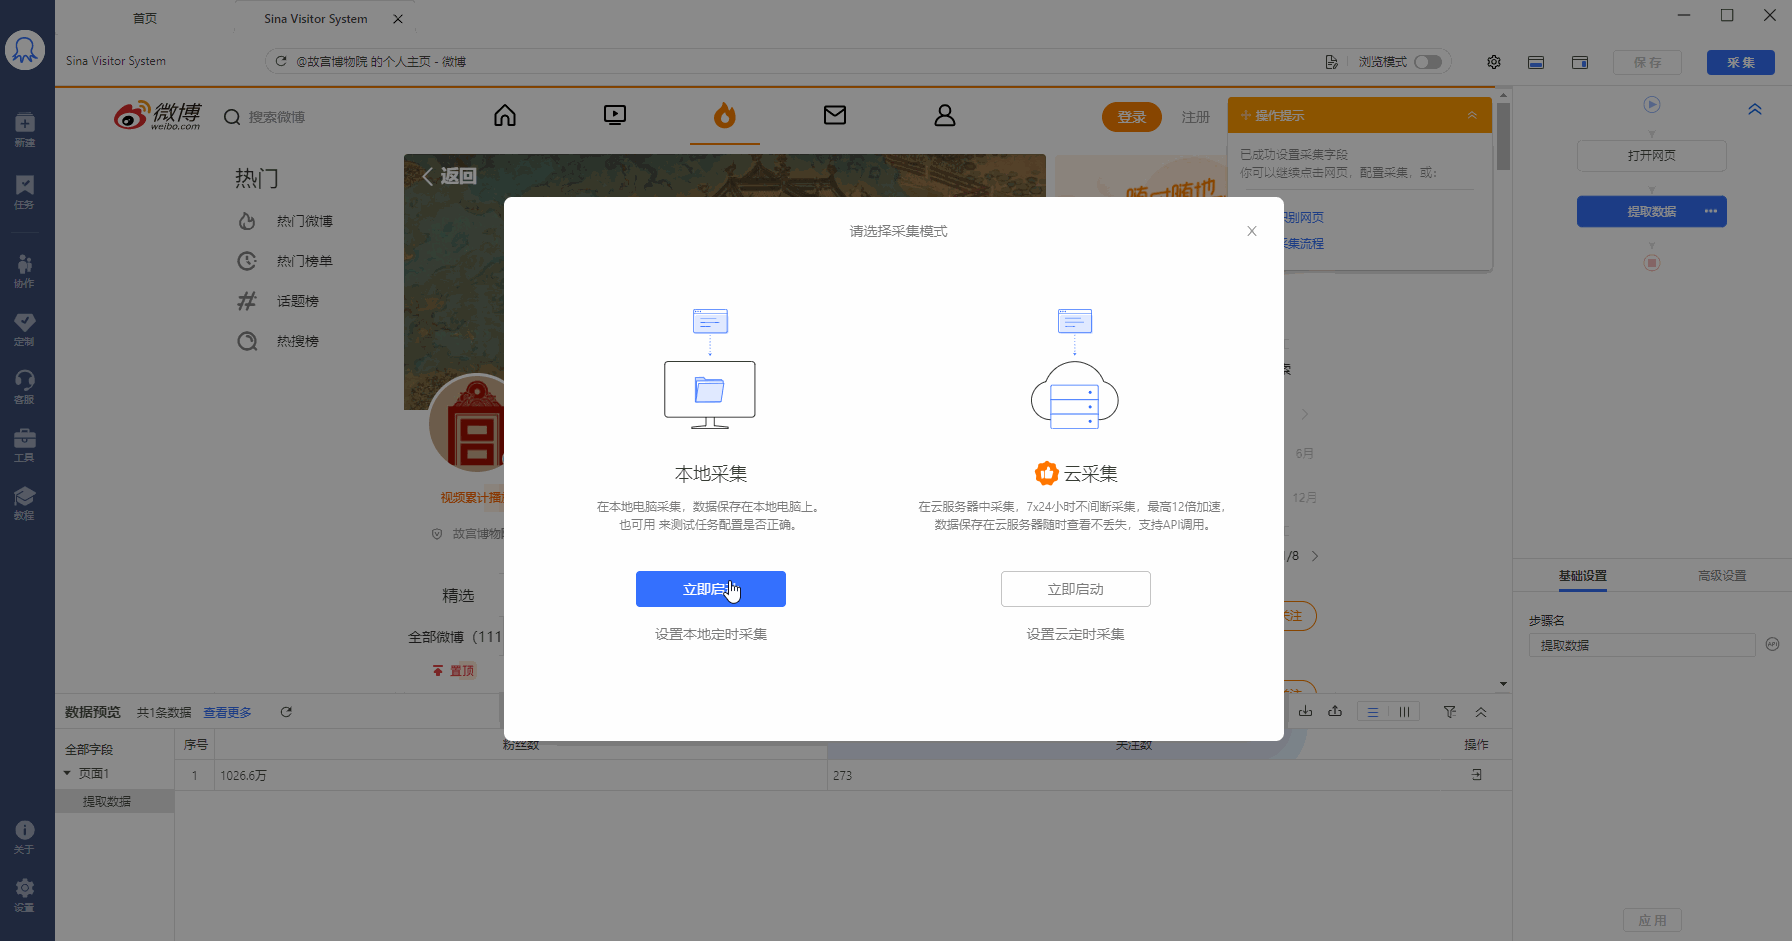1792x941 pixels.
Task: Collapse the 操作提示 panel
Action: pos(1472,116)
